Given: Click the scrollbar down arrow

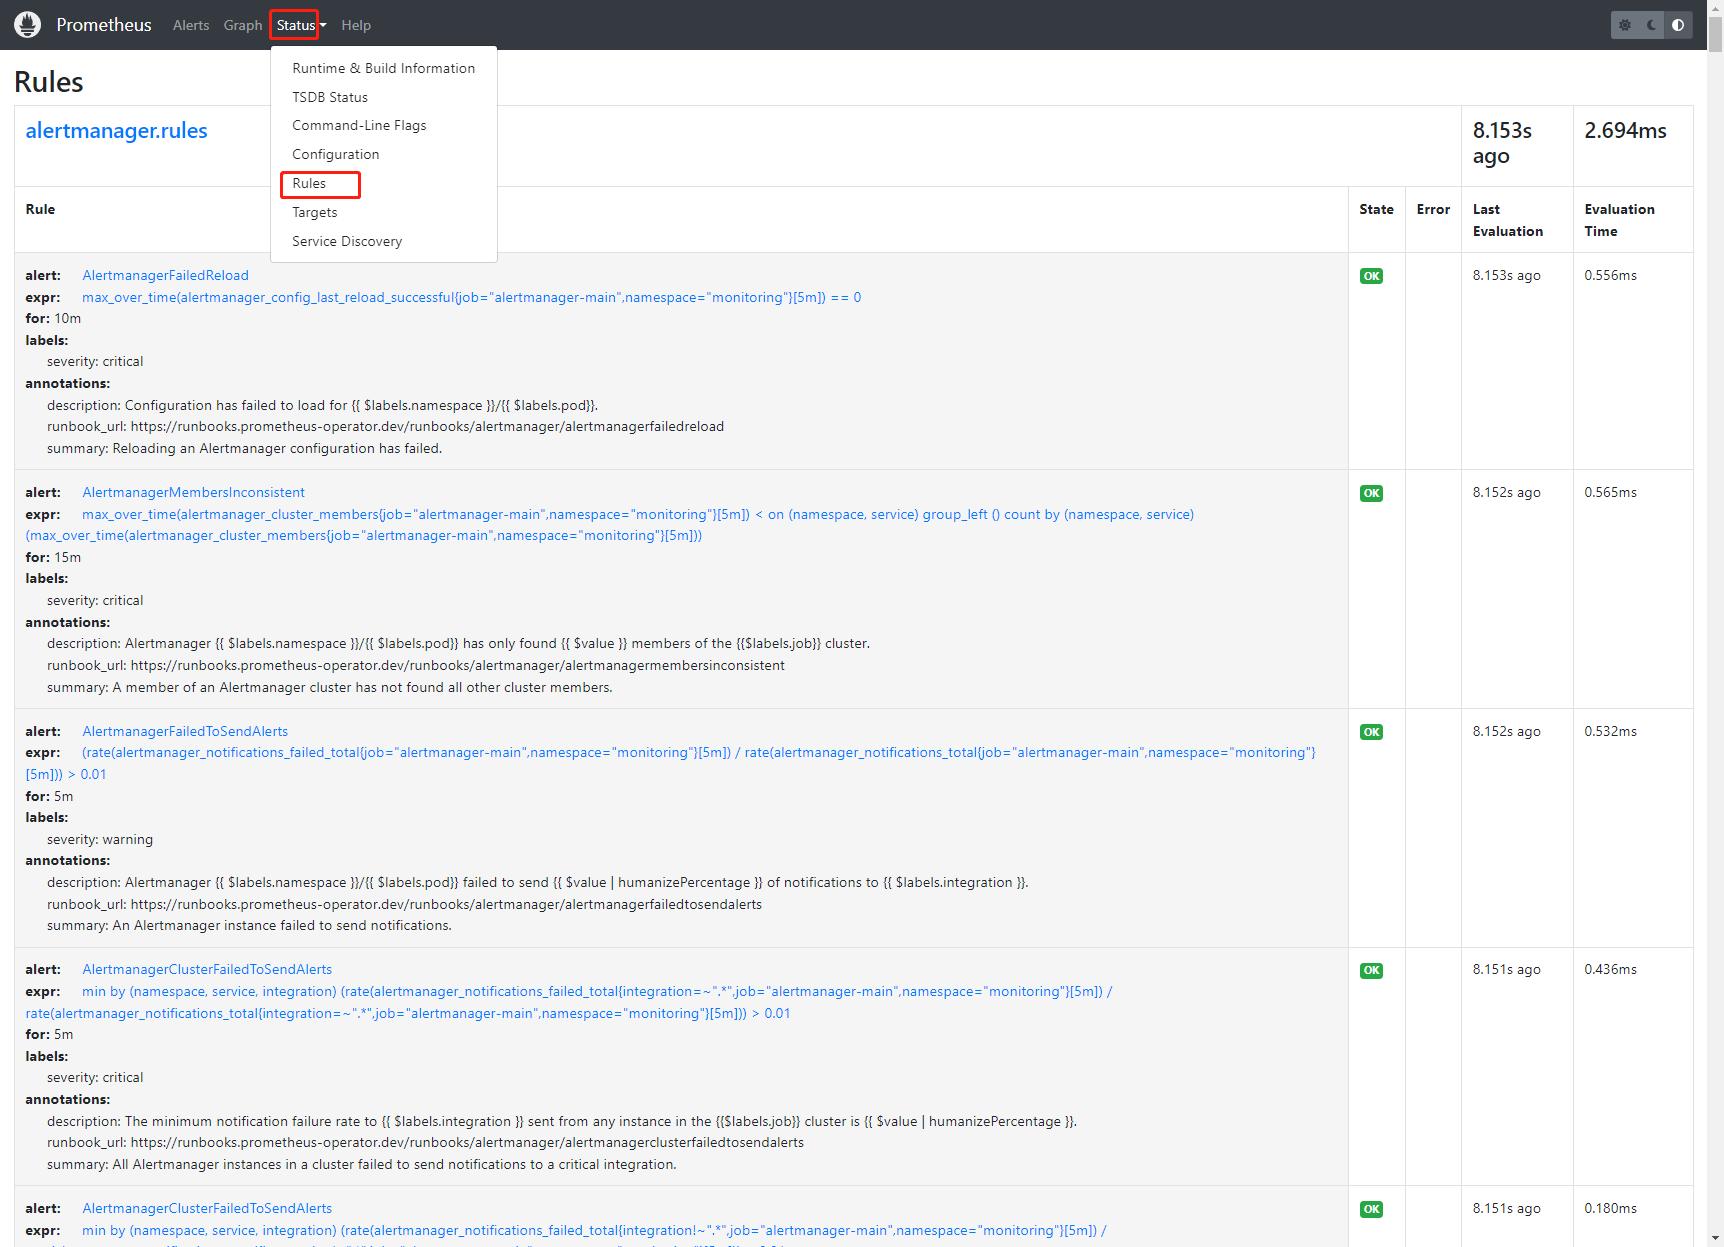Looking at the screenshot, I should [1715, 1239].
